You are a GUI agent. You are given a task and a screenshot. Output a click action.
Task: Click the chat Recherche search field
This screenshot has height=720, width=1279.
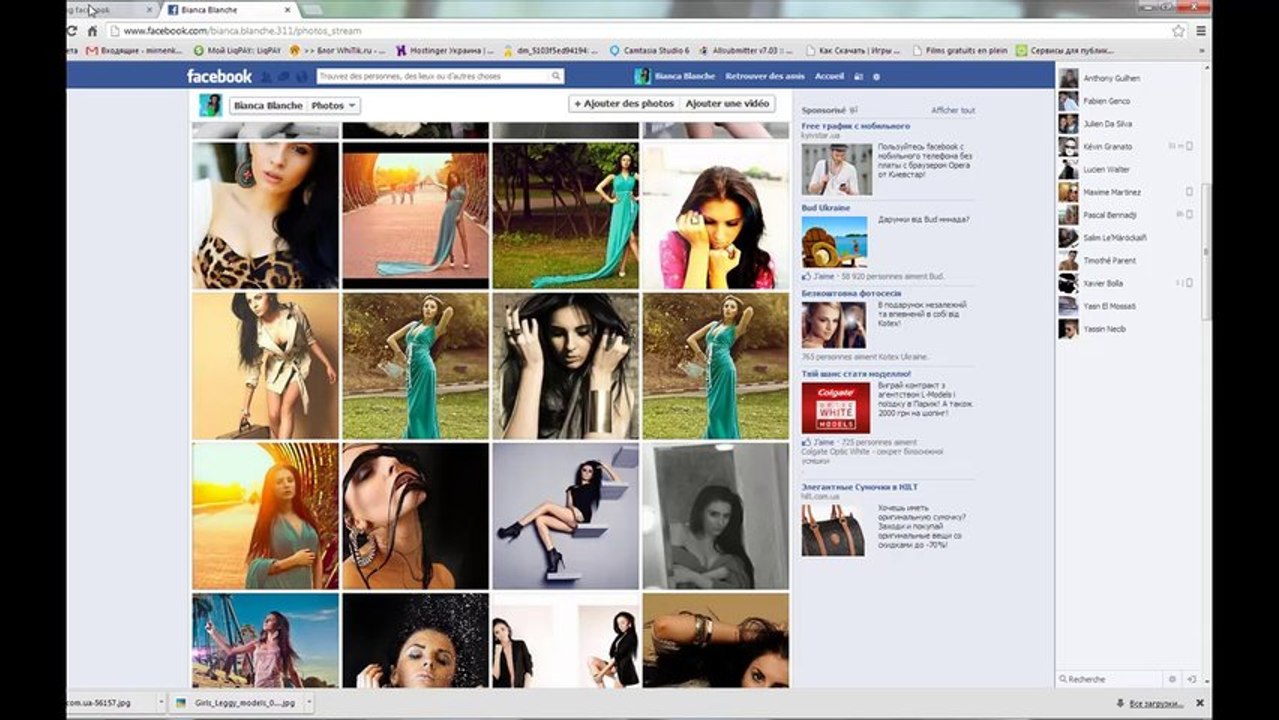click(x=1110, y=679)
